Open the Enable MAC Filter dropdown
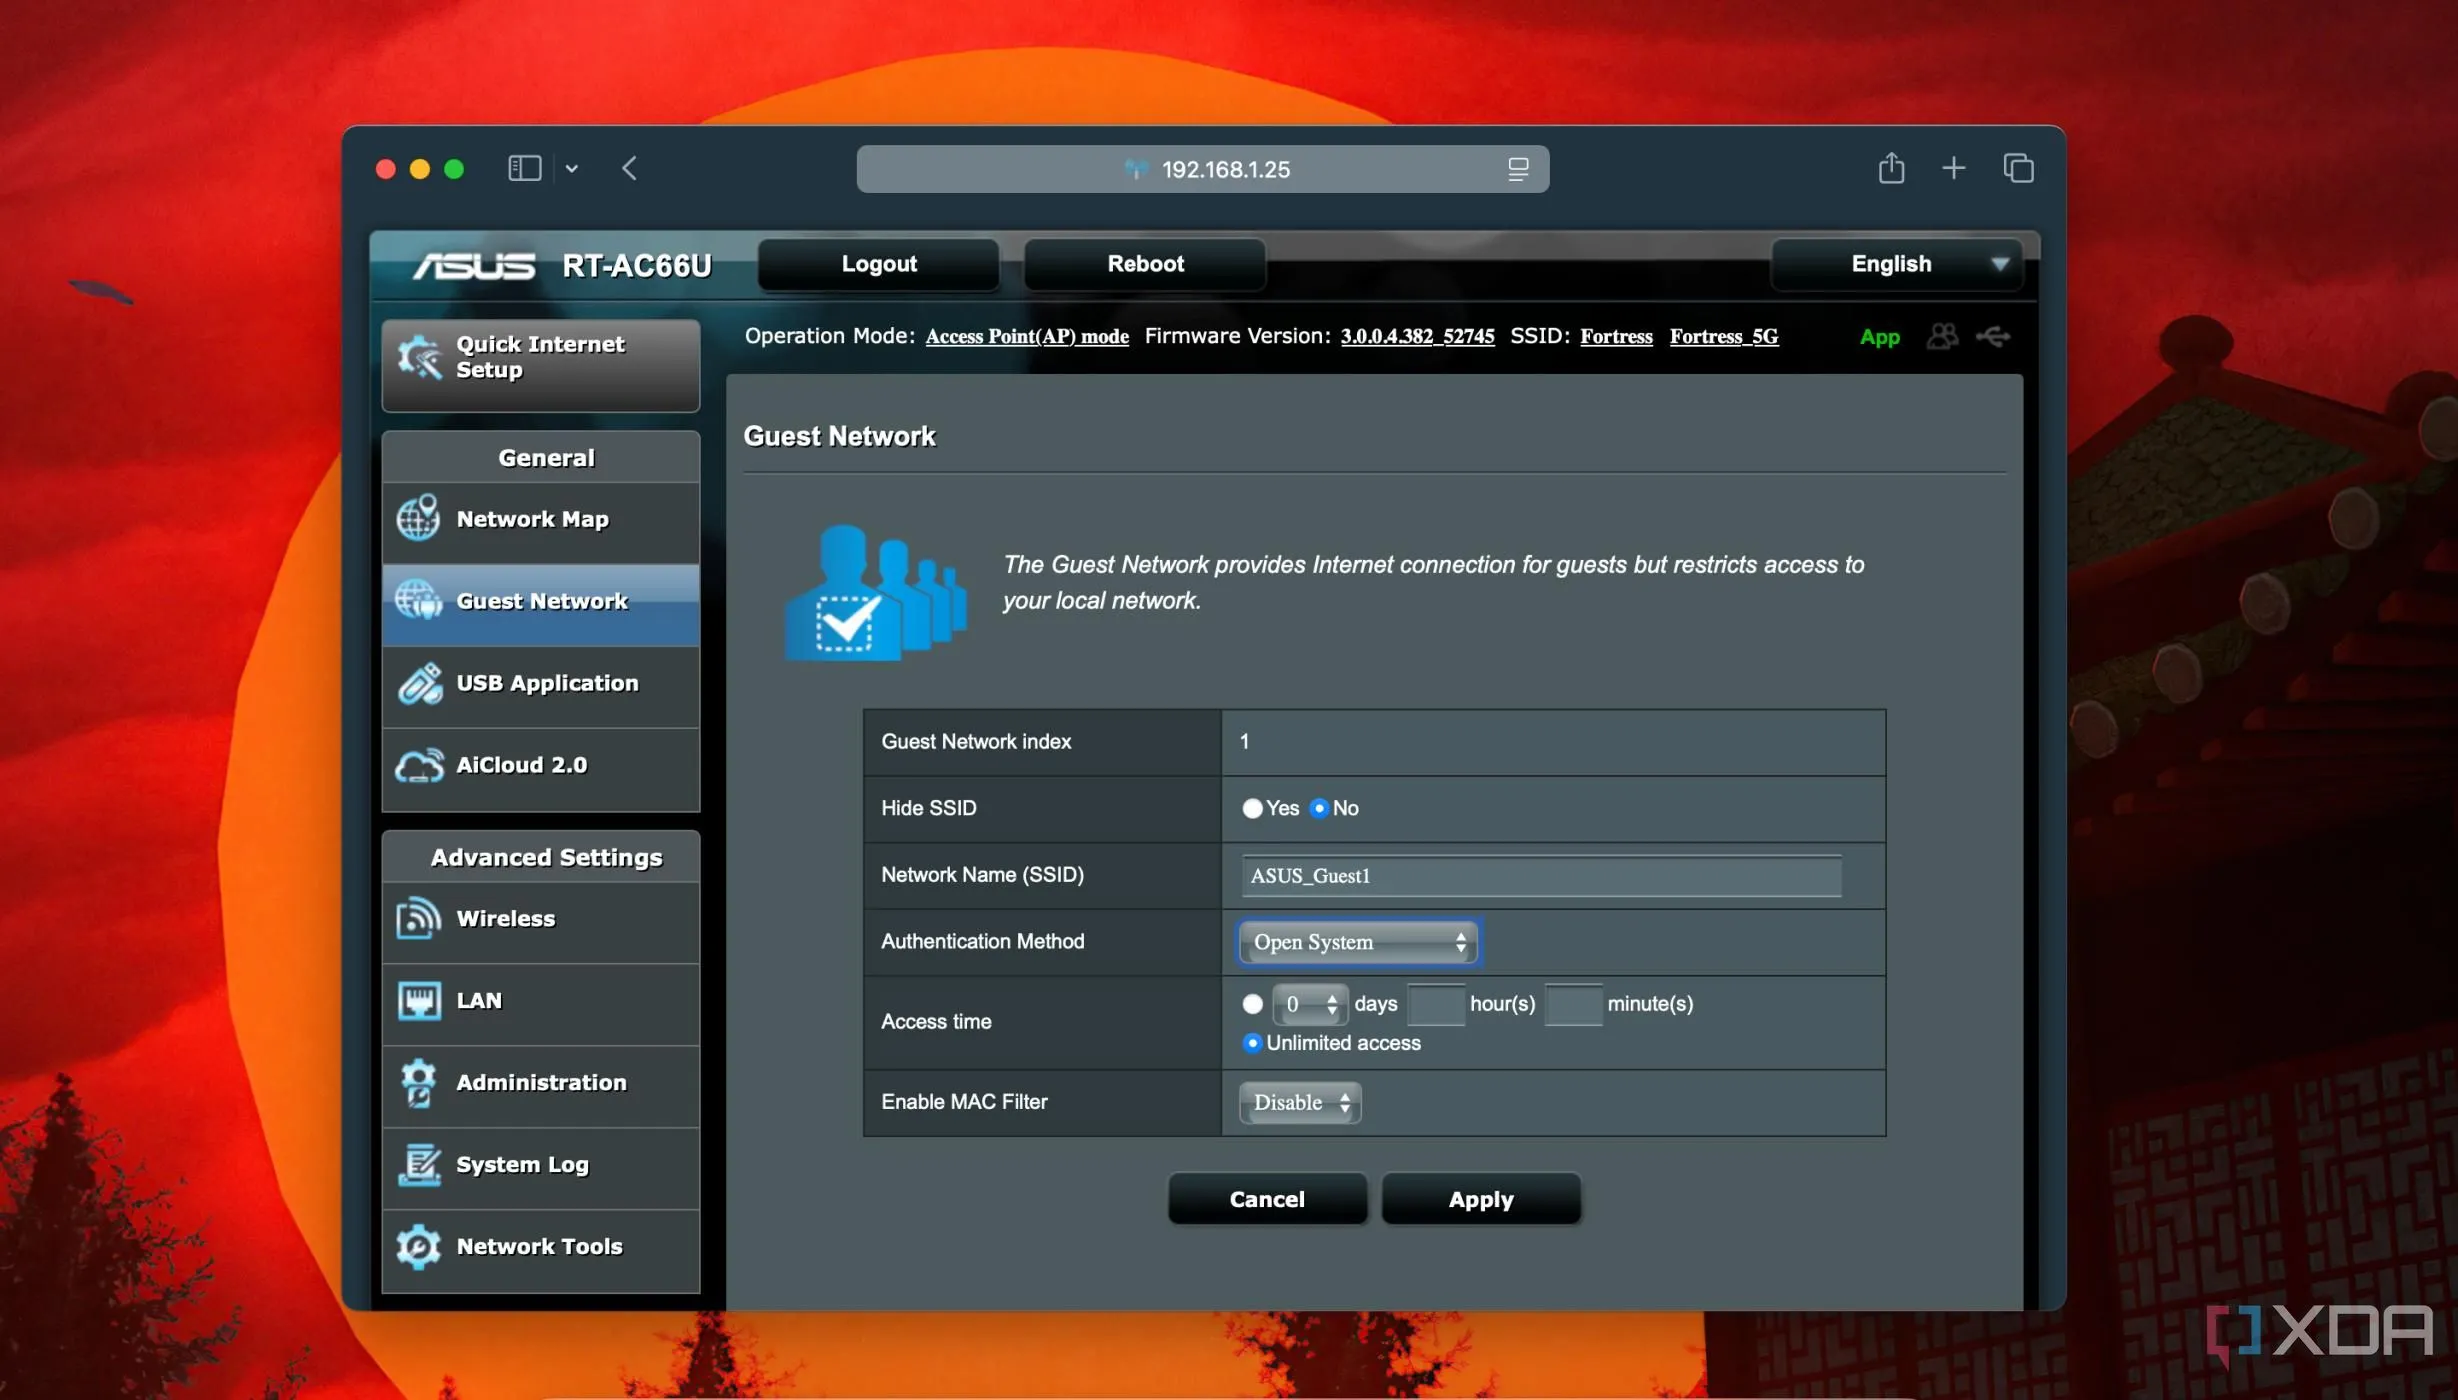2458x1400 pixels. (x=1300, y=1102)
